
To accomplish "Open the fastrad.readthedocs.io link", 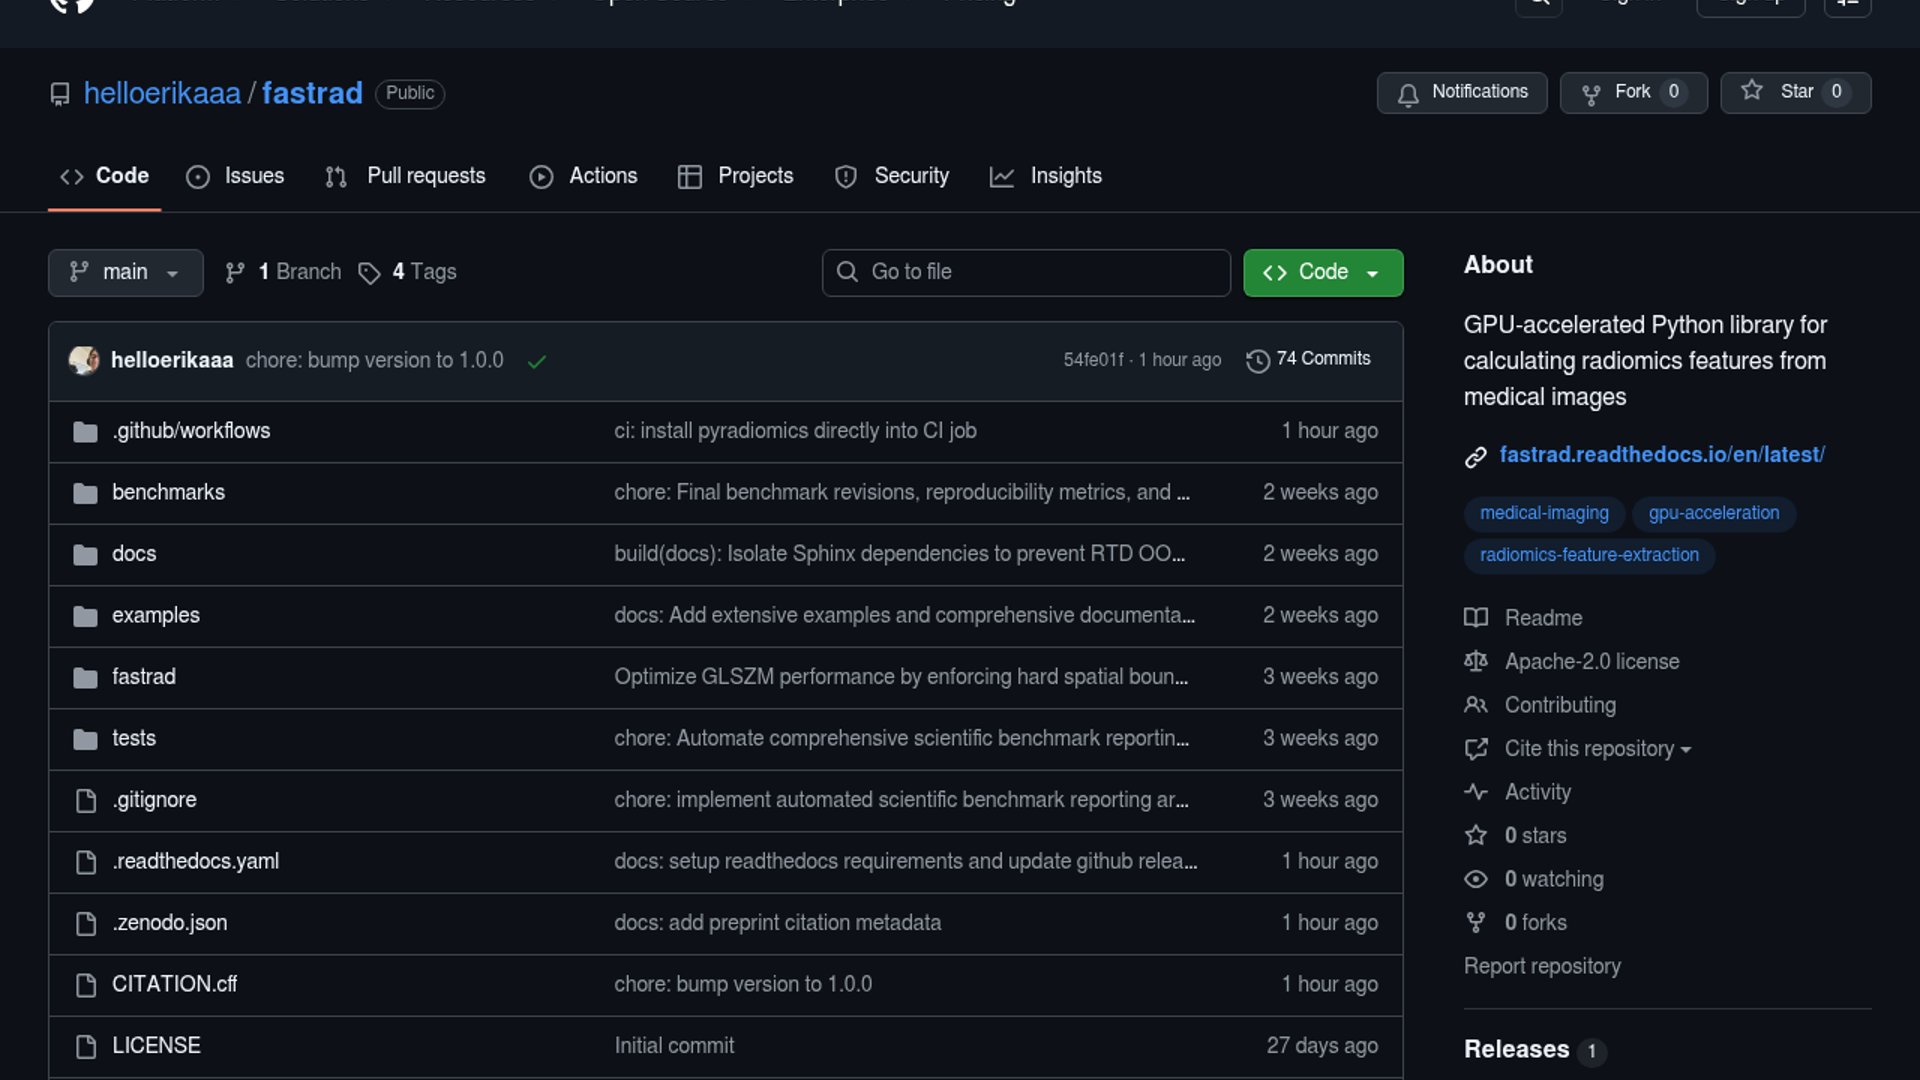I will coord(1661,455).
